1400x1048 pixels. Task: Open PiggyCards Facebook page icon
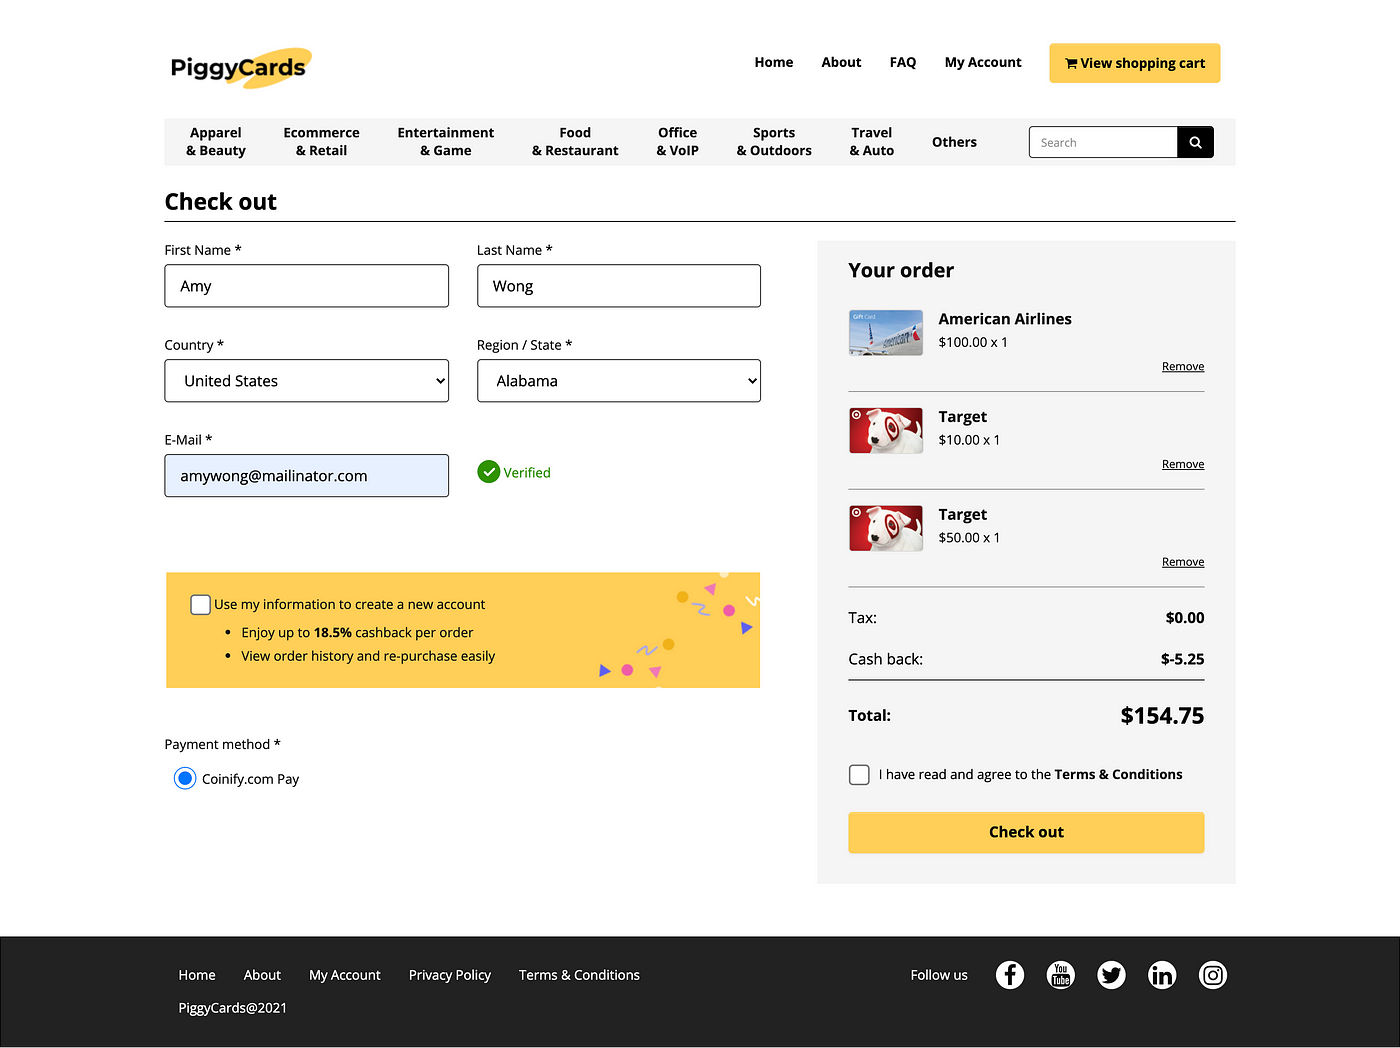click(1010, 975)
